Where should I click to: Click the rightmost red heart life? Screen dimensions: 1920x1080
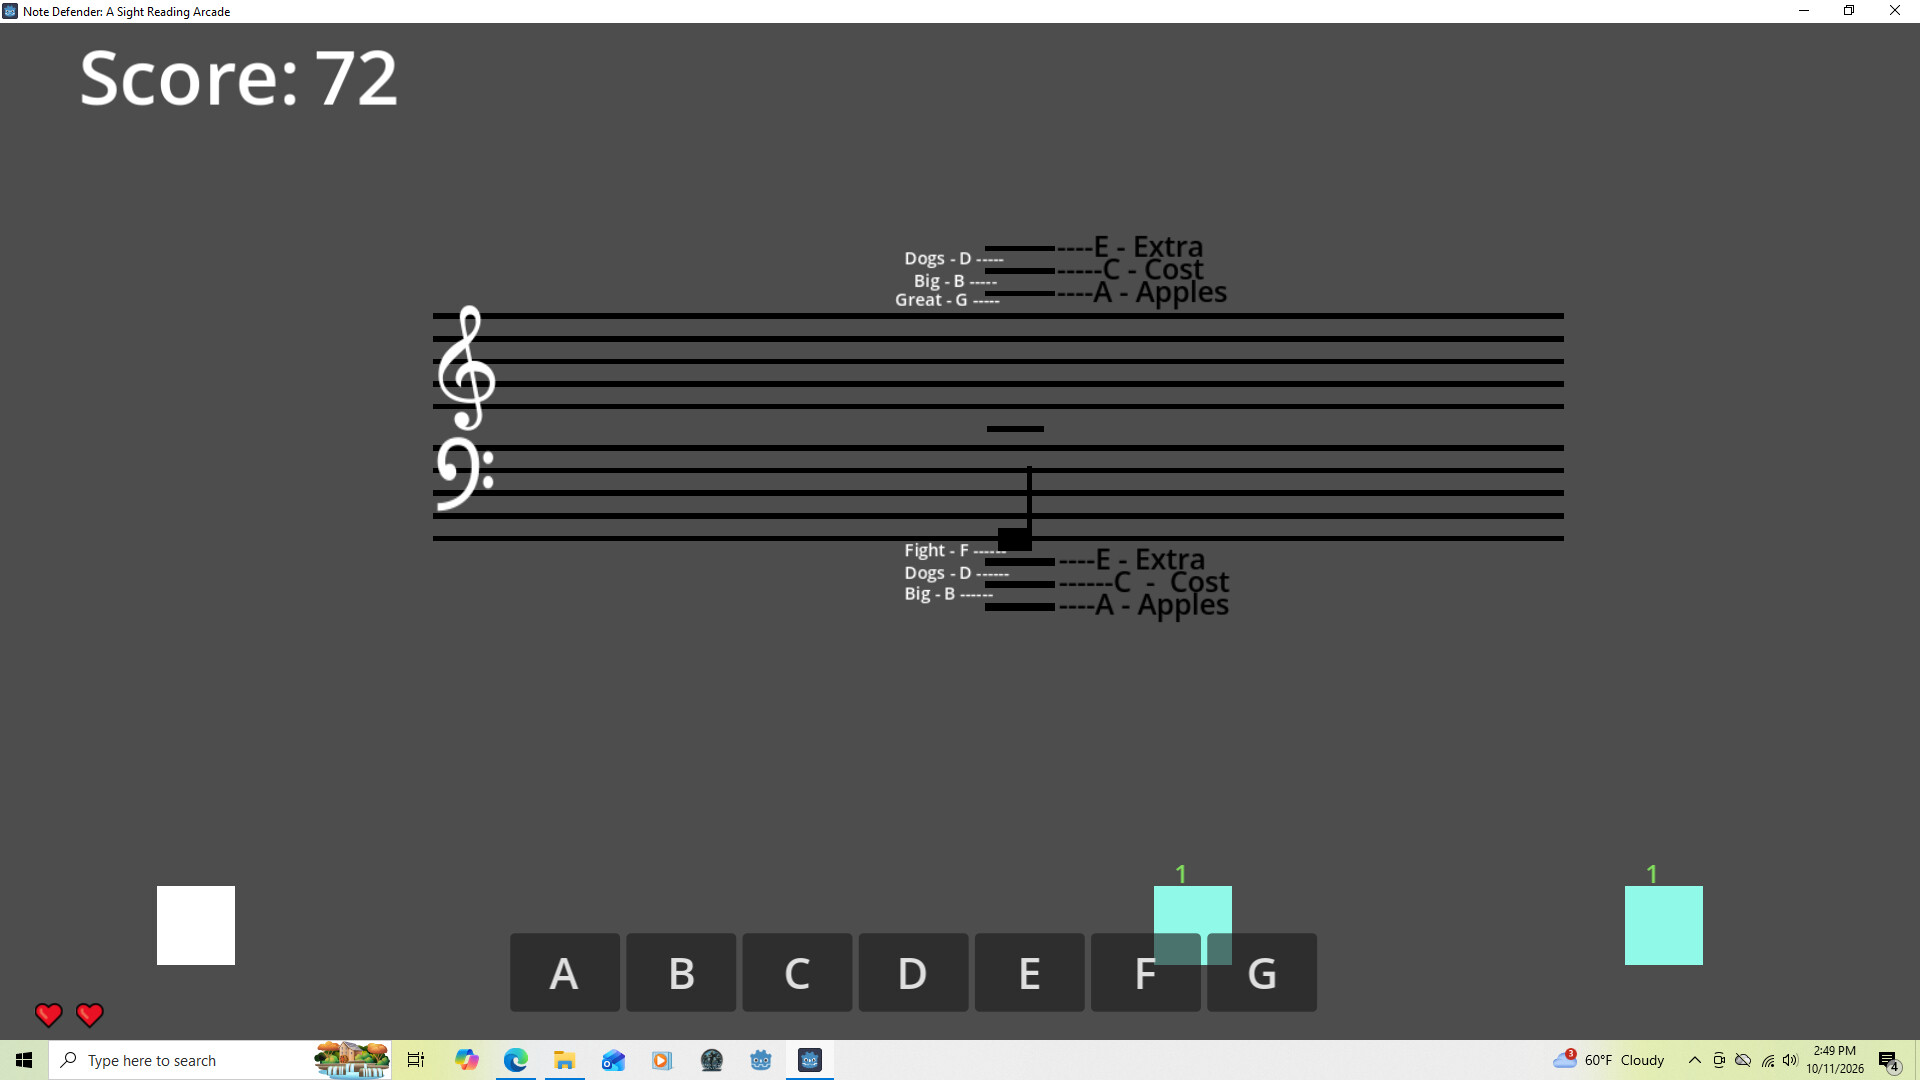point(90,1015)
